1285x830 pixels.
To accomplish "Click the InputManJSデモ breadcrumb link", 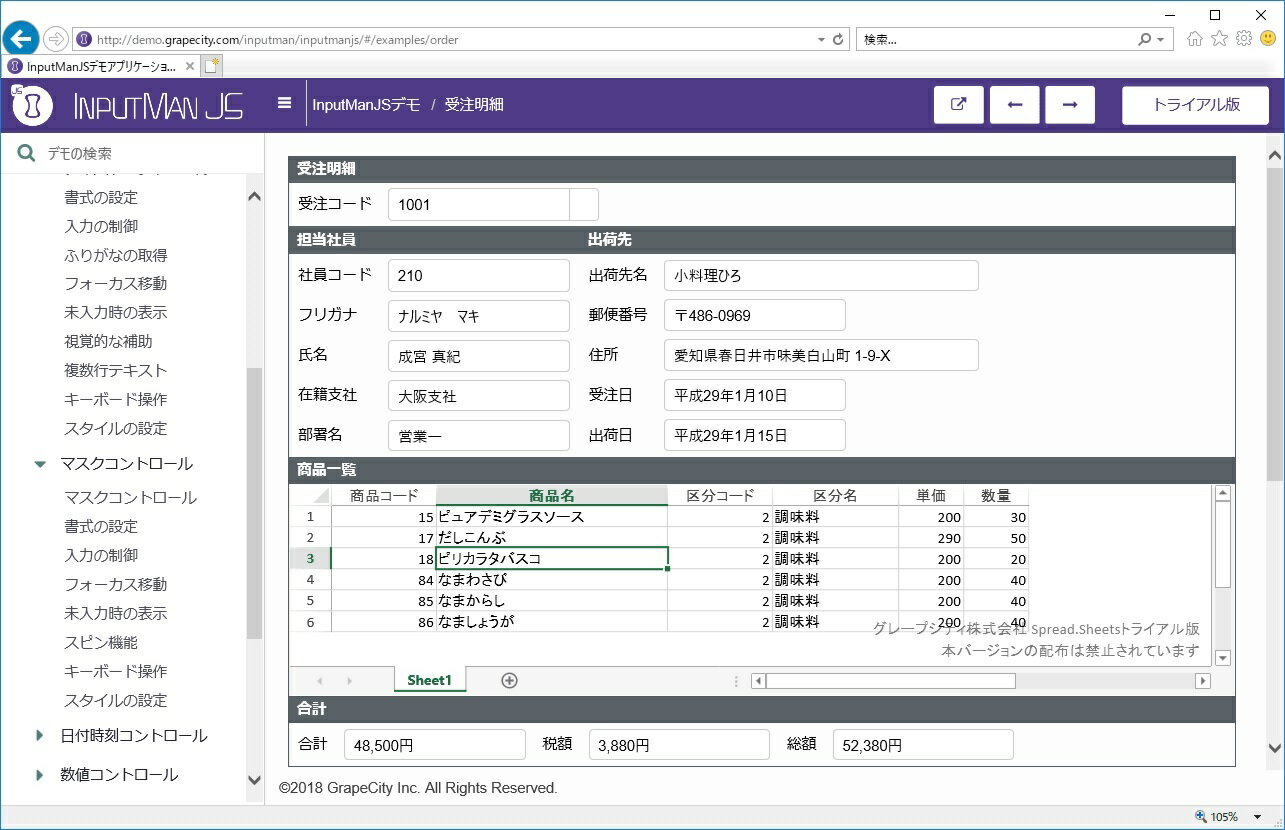I will click(366, 104).
